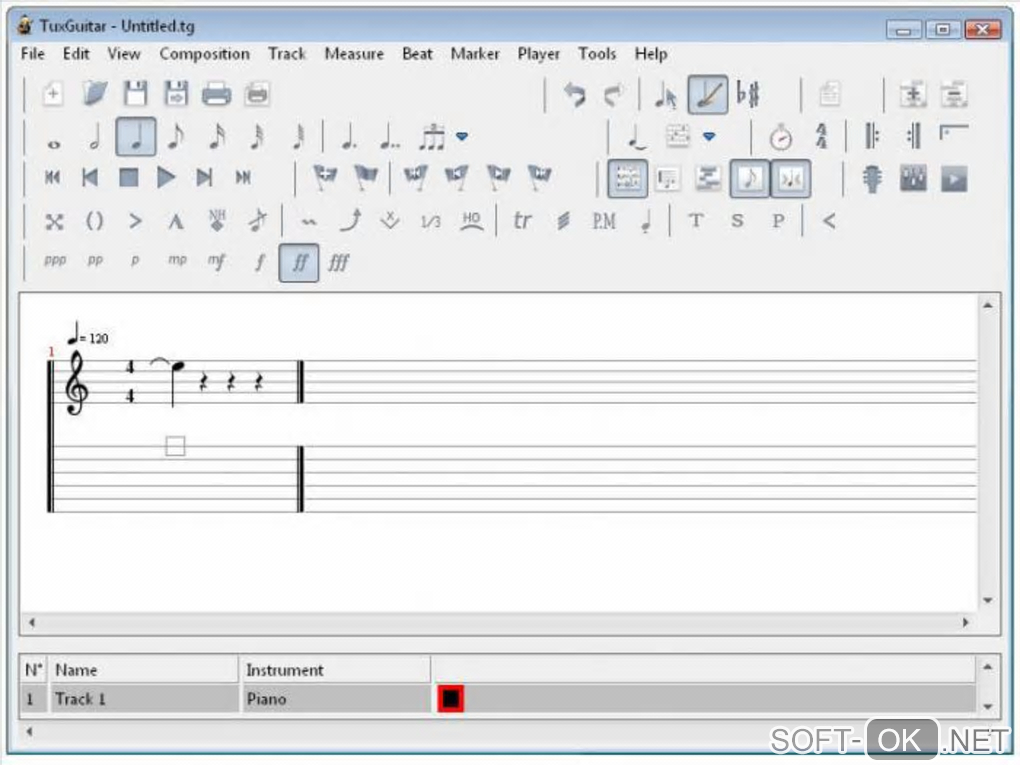
Task: Undo the last action
Action: pos(574,95)
